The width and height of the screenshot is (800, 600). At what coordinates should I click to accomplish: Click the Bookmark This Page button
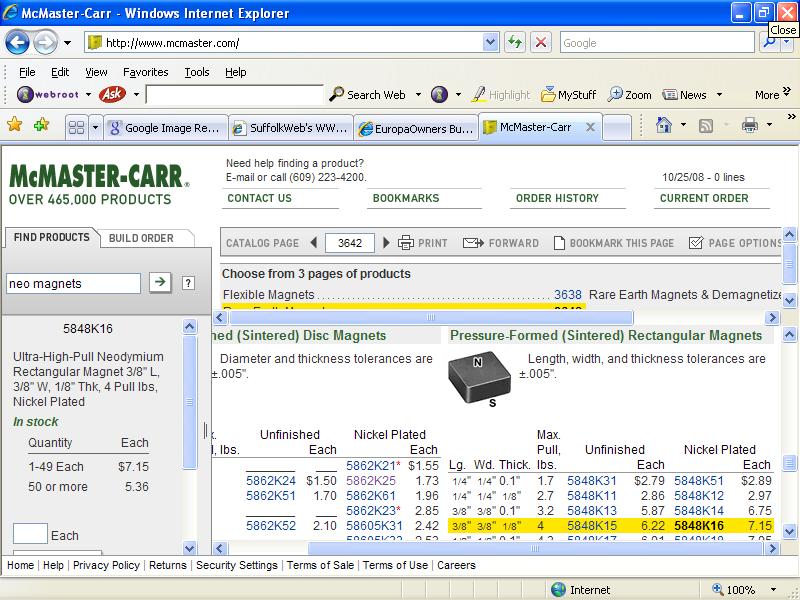point(613,243)
